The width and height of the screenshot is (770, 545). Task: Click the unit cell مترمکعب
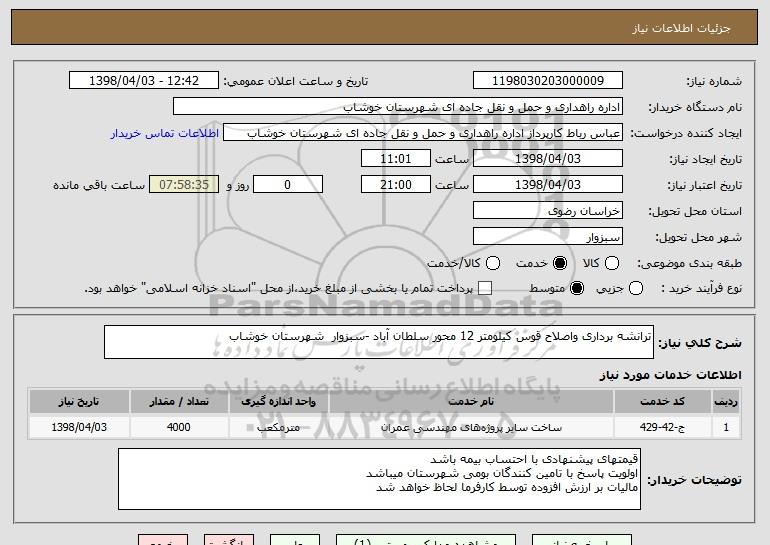tap(278, 427)
